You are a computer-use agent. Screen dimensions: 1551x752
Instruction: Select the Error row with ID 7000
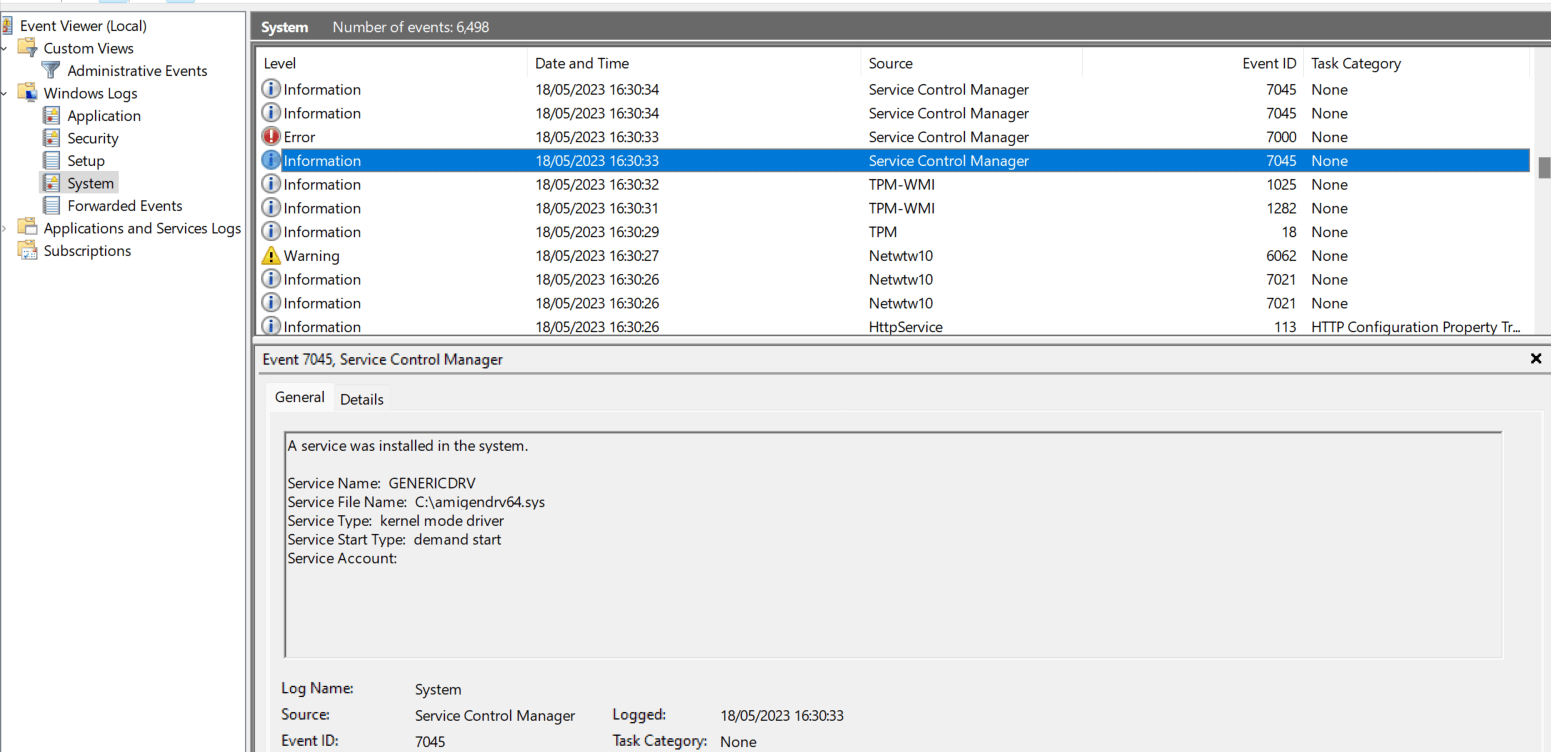[894, 137]
